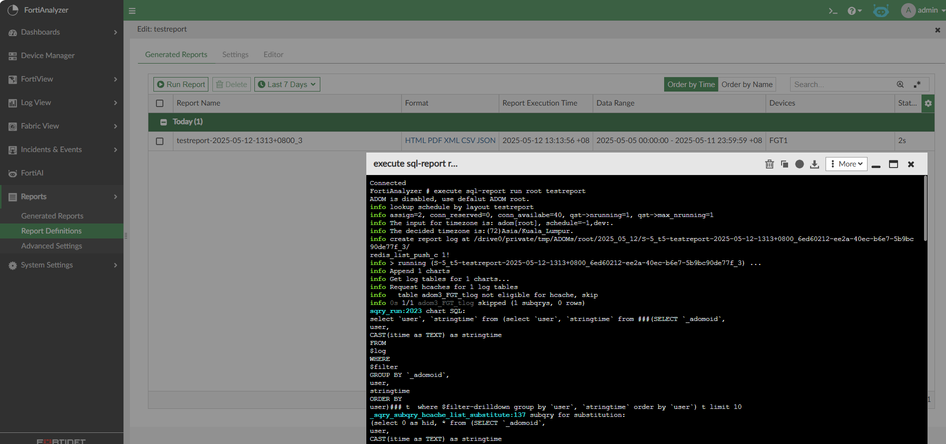This screenshot has height=444, width=946.
Task: Switch to Order by Name
Action: coord(747,85)
